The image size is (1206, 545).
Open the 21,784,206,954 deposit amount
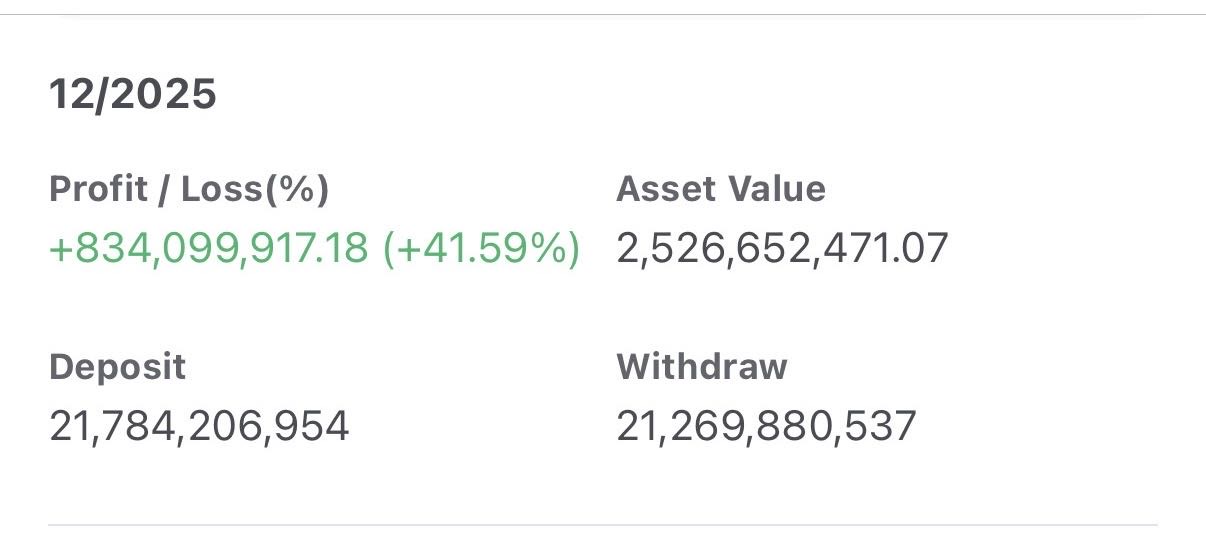(199, 427)
